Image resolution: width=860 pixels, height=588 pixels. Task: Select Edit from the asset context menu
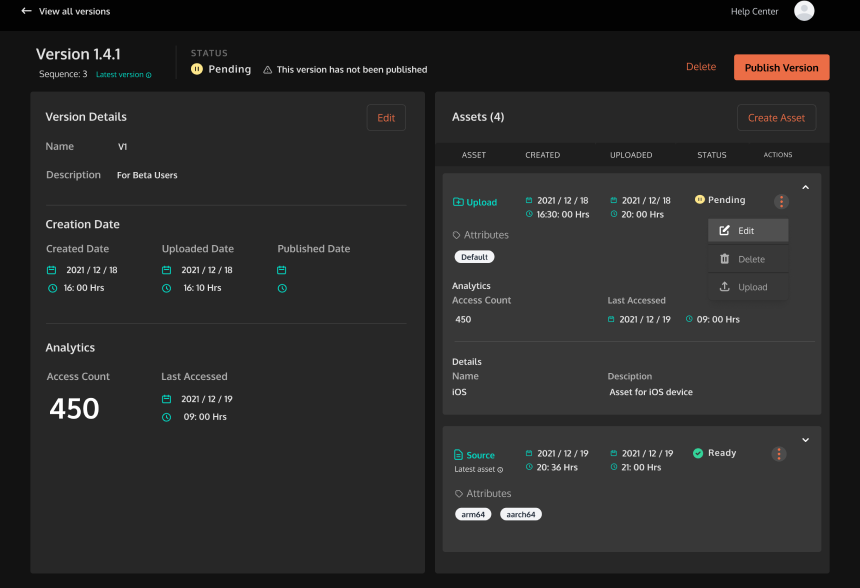pos(747,231)
